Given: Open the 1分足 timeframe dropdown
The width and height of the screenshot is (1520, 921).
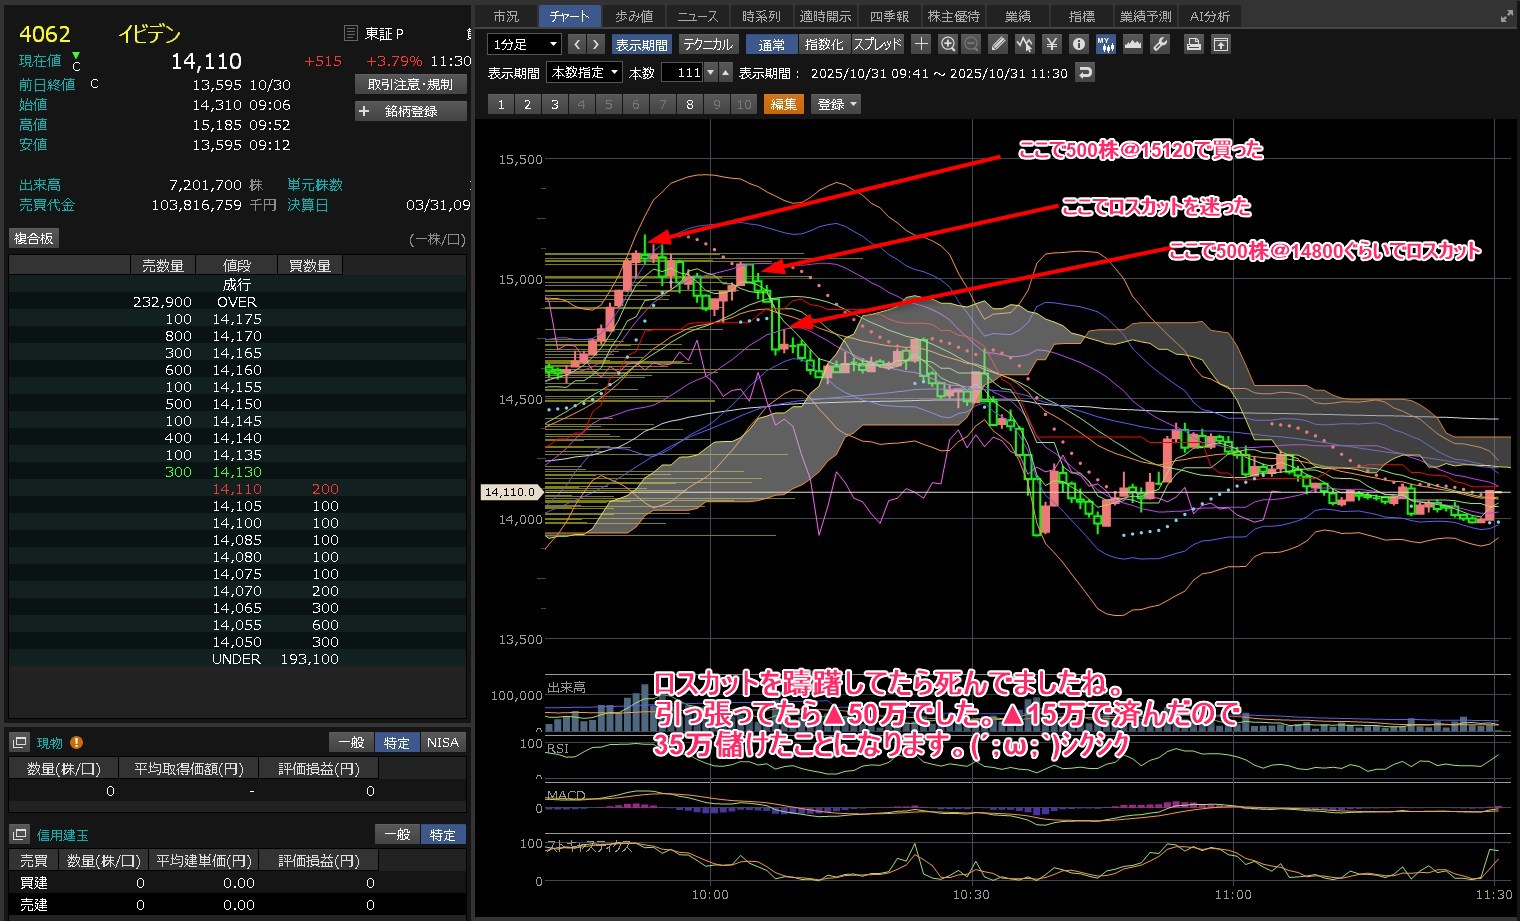Looking at the screenshot, I should tap(524, 44).
